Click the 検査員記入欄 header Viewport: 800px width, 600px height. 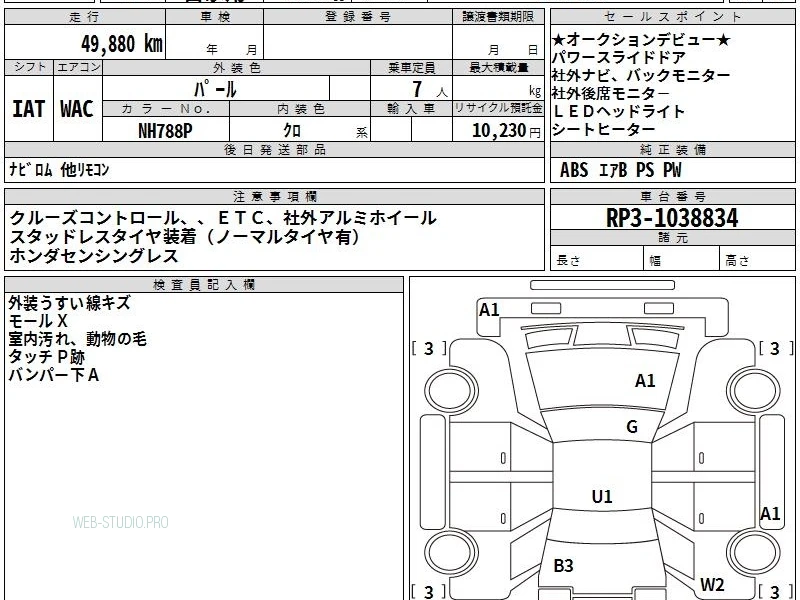pos(204,285)
